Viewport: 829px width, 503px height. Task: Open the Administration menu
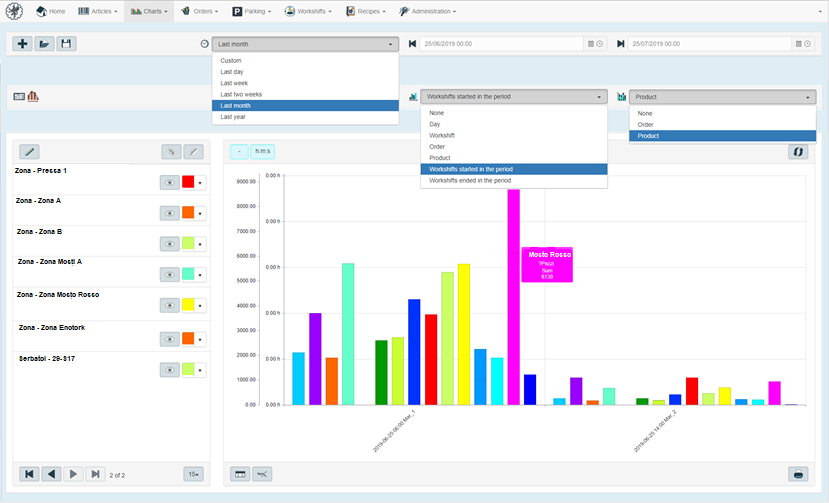coord(428,11)
